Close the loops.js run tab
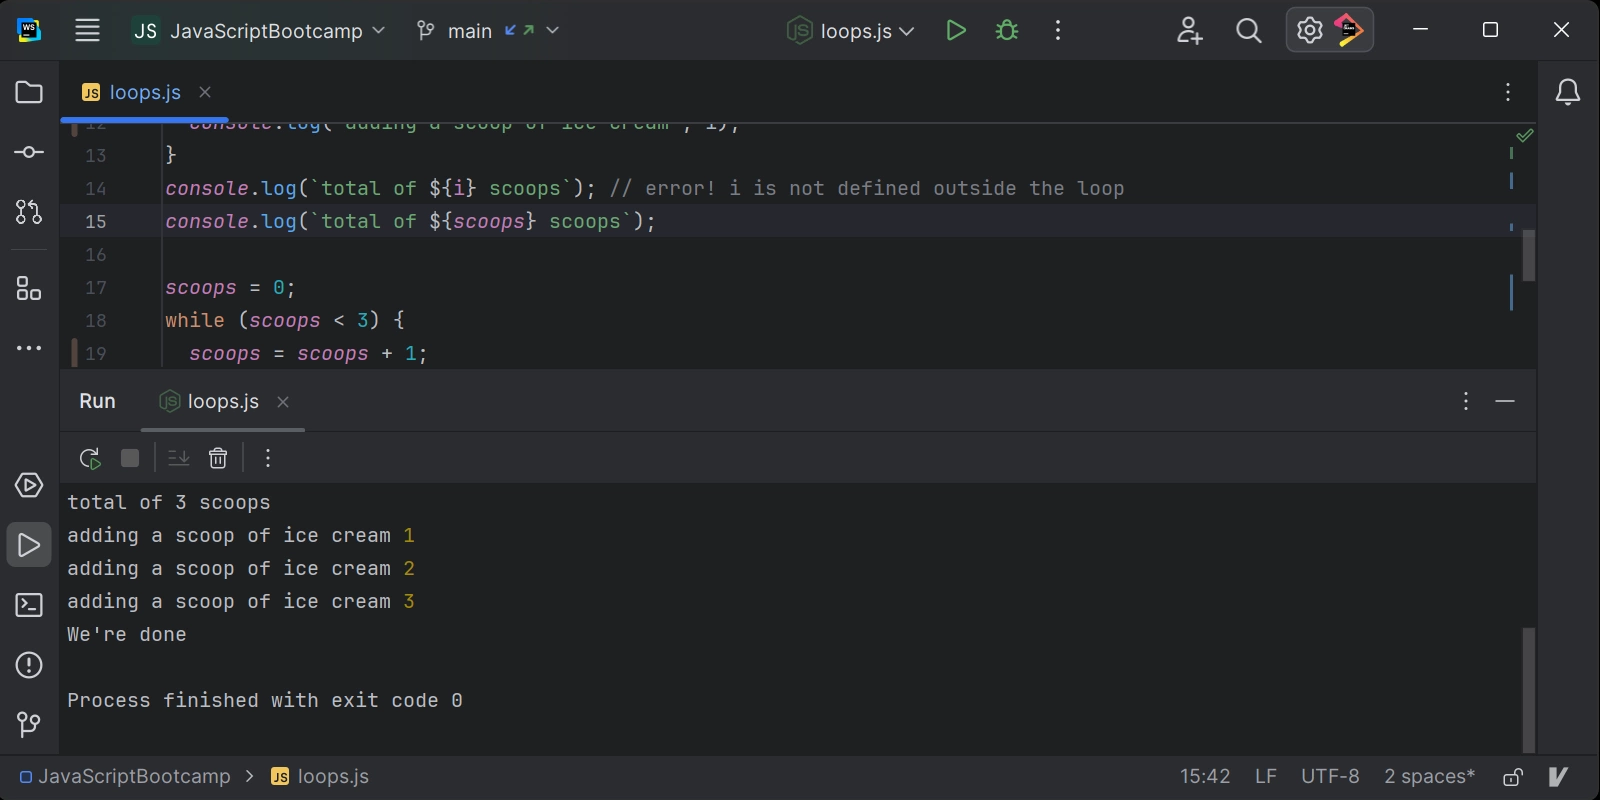The width and height of the screenshot is (1600, 800). [283, 401]
